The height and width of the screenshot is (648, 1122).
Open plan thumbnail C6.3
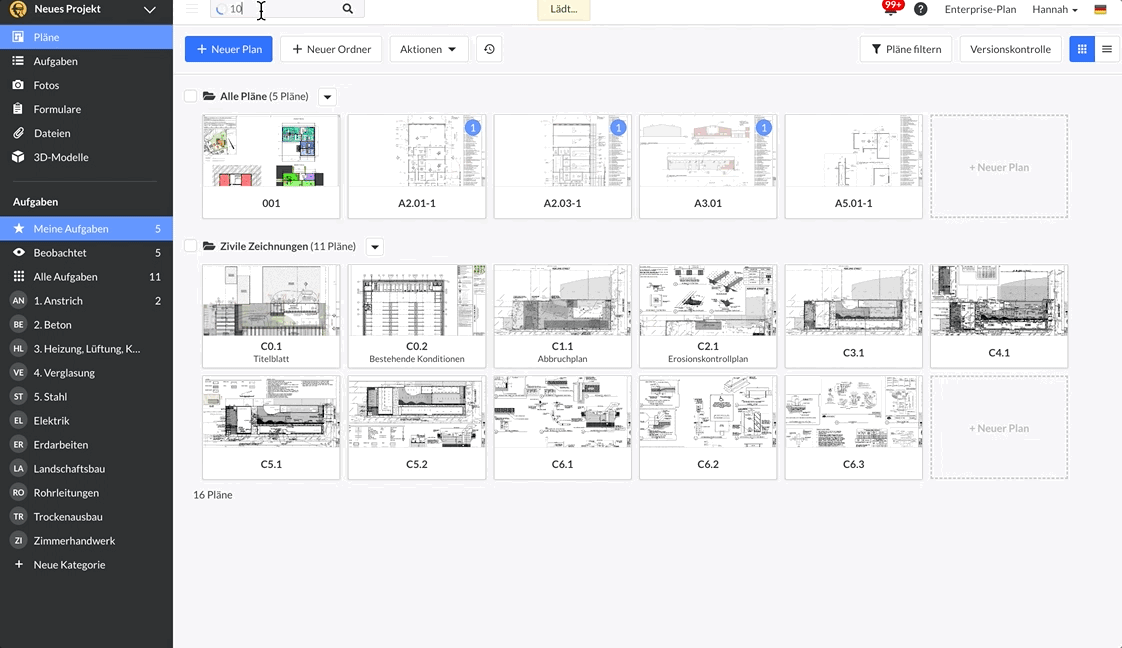(x=854, y=427)
